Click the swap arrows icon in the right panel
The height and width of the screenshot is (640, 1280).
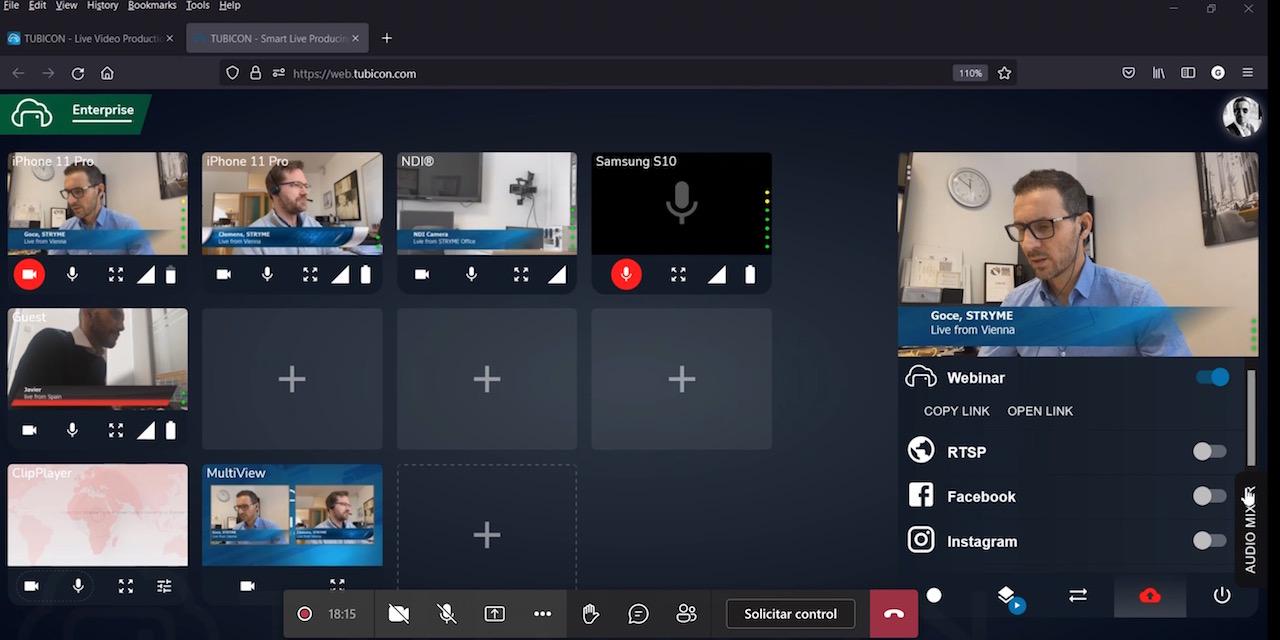(1078, 595)
